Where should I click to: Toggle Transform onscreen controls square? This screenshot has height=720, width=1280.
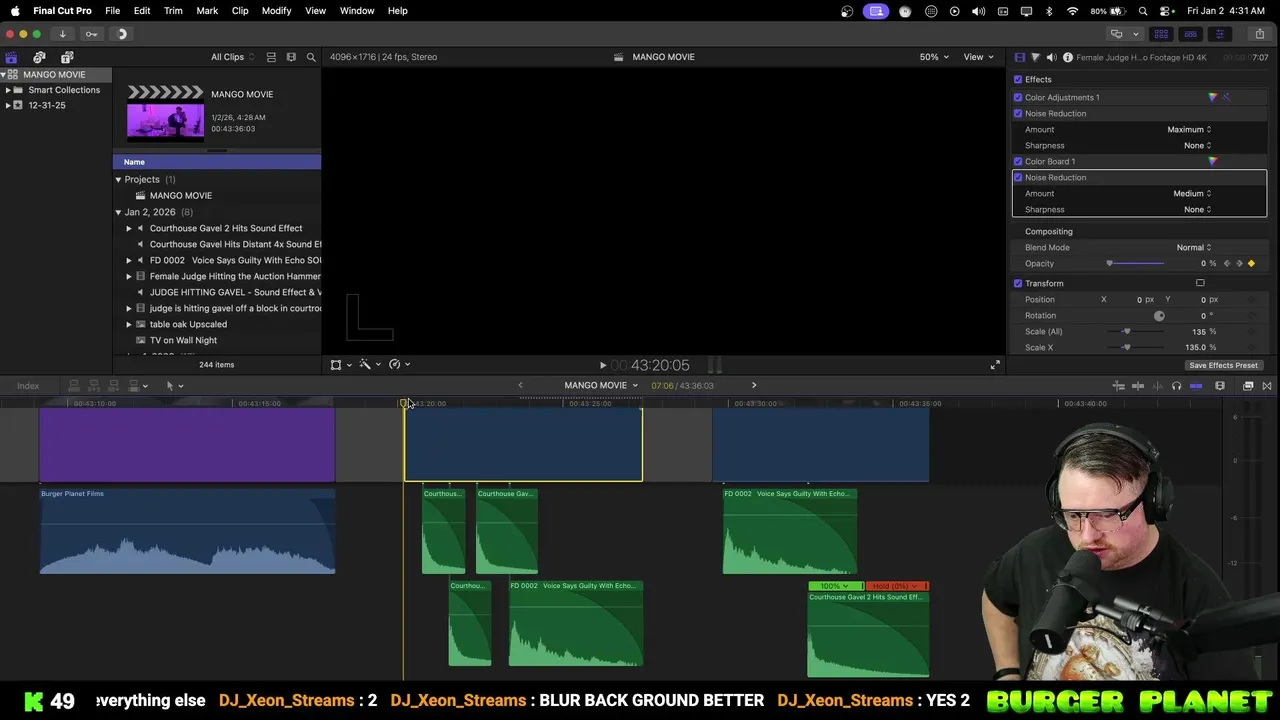(x=1200, y=283)
